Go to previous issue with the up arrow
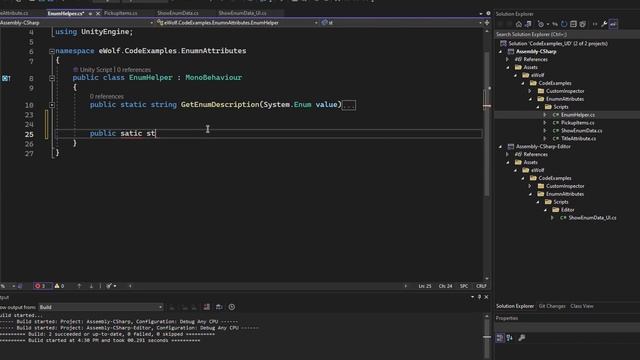Image resolution: width=640 pixels, height=360 pixels. 79,286
